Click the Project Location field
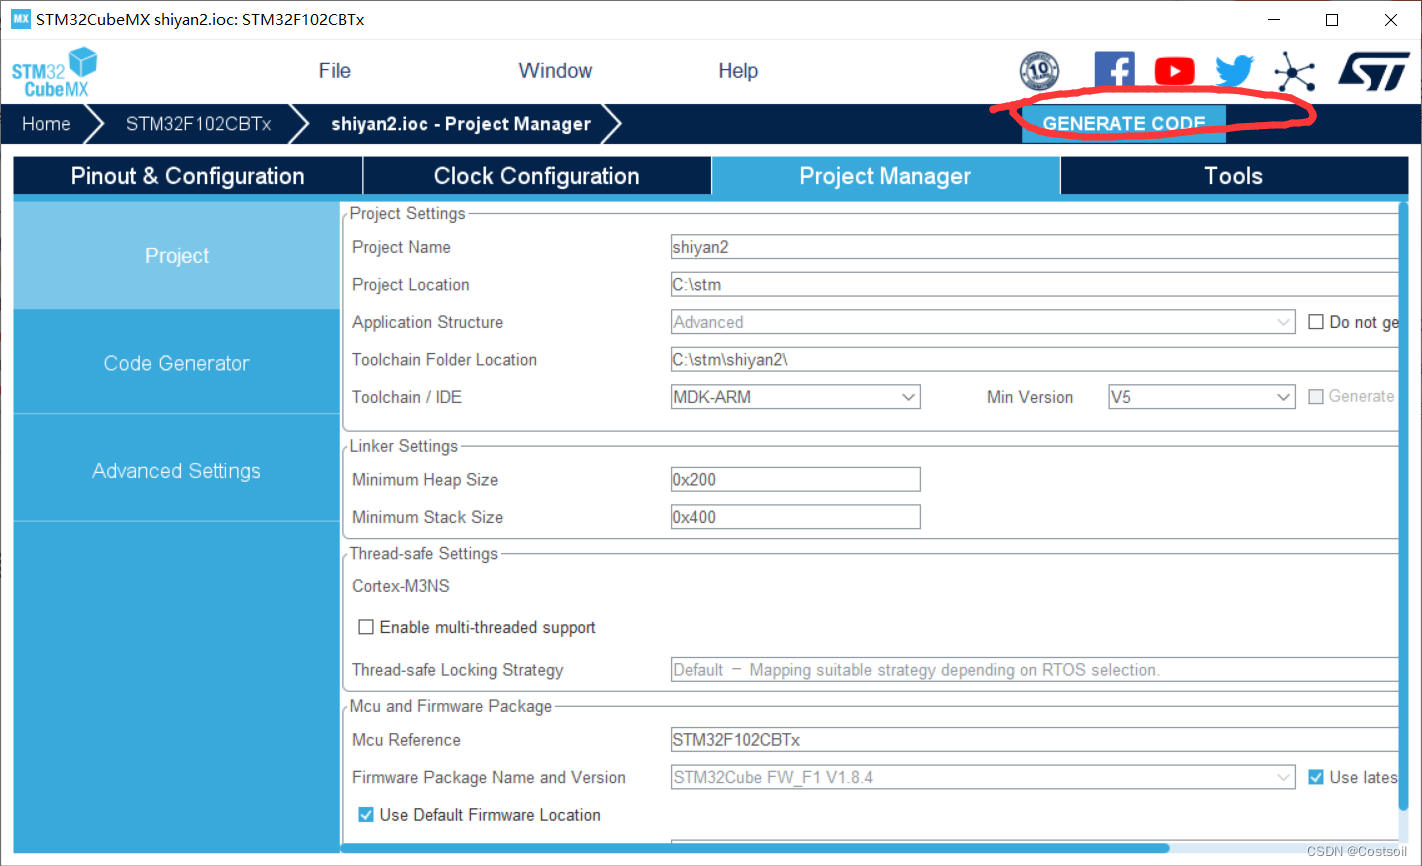 click(1034, 285)
